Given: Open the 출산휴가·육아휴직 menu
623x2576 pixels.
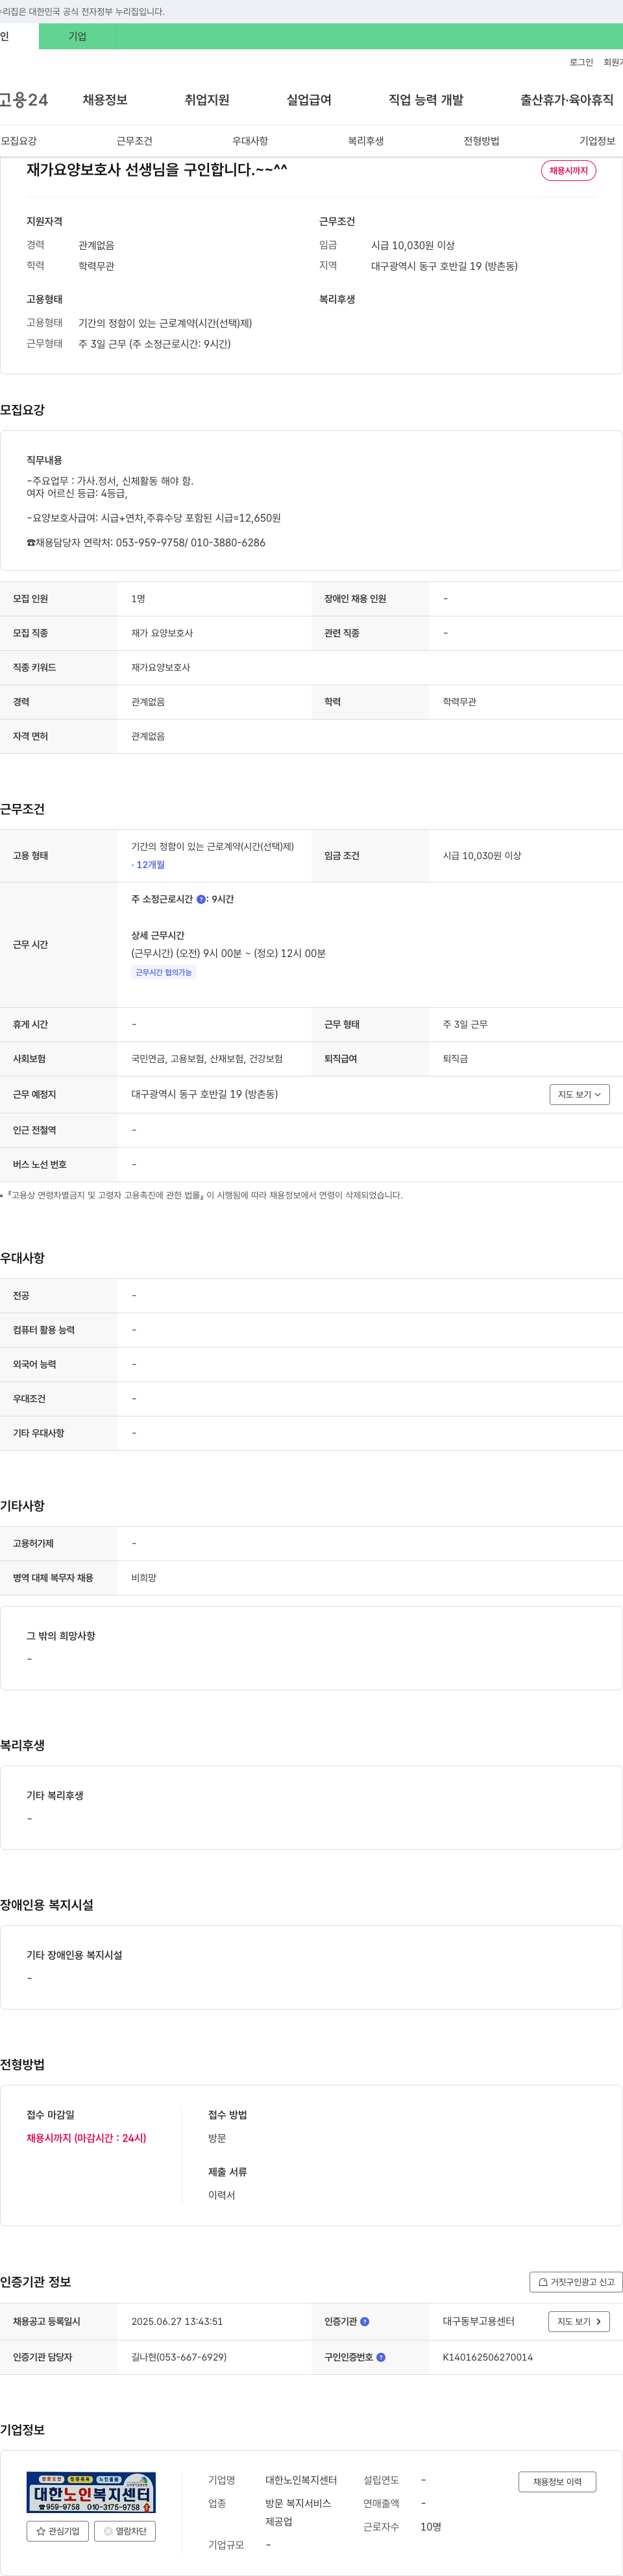Looking at the screenshot, I should coord(567,100).
